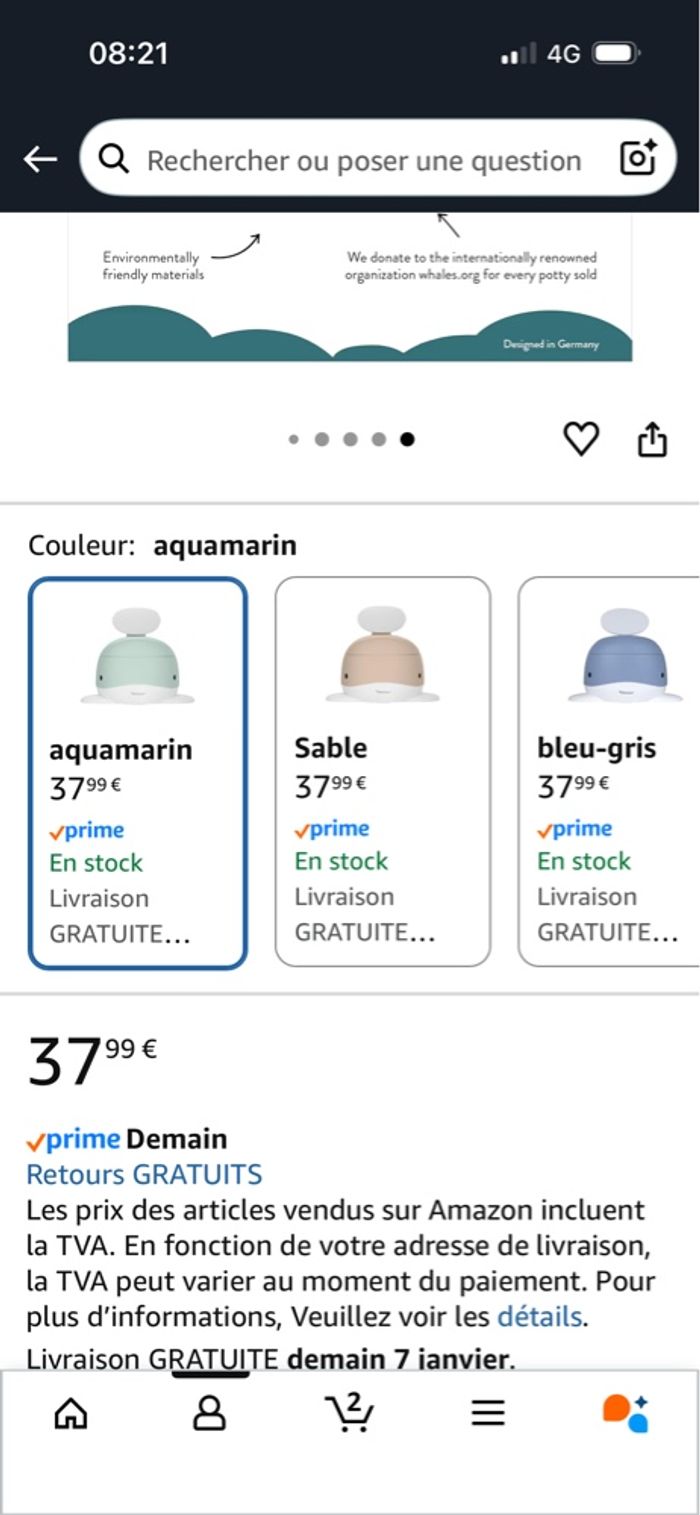Follow the TVA détails link
This screenshot has height=1515, width=700.
(539, 1316)
